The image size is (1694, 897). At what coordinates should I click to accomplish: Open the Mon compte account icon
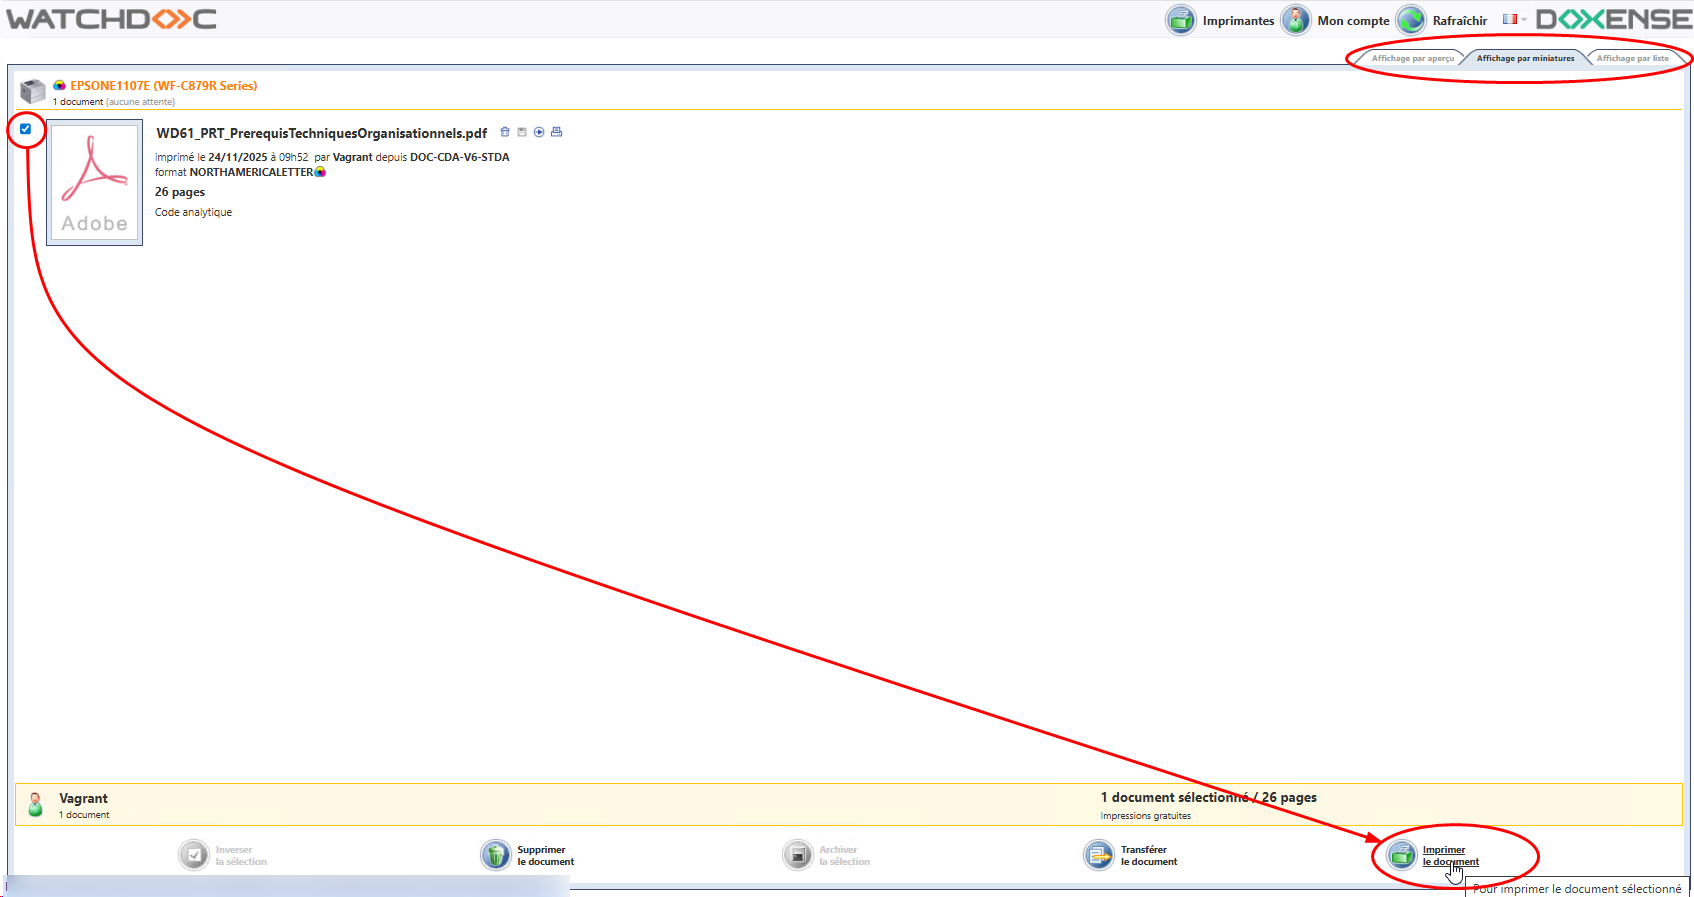(1295, 20)
